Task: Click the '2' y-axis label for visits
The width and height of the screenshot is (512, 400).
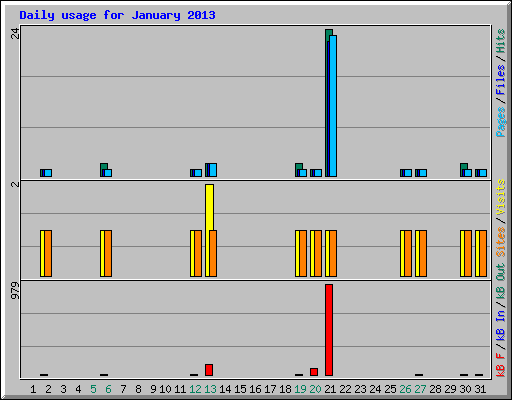Action: 15,184
